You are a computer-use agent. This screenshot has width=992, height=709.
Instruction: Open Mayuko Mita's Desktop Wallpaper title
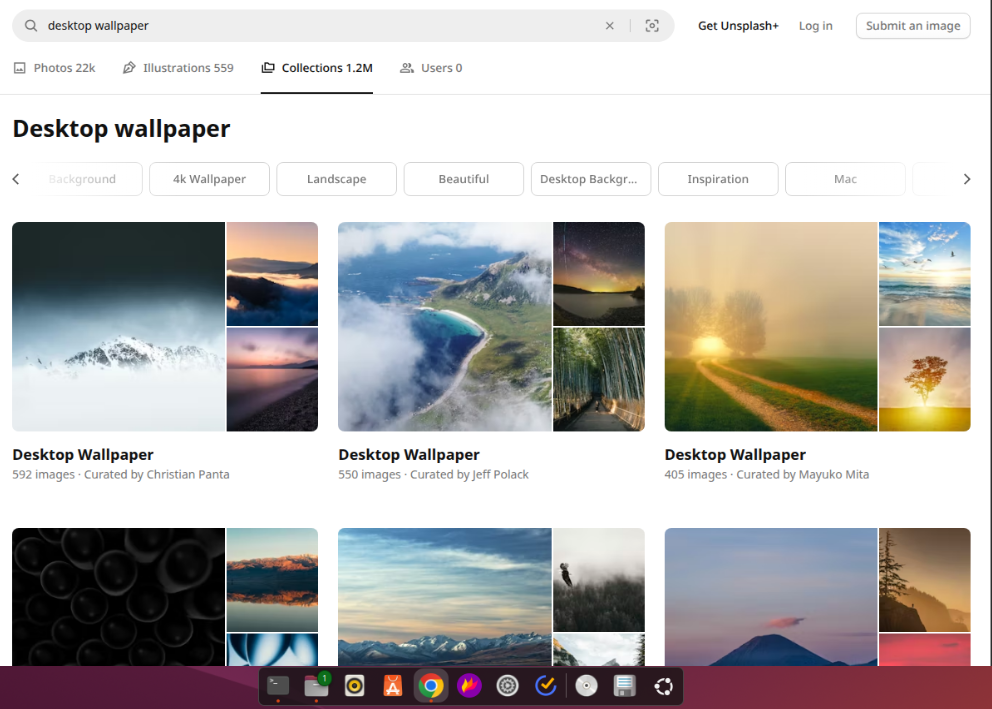click(x=735, y=455)
